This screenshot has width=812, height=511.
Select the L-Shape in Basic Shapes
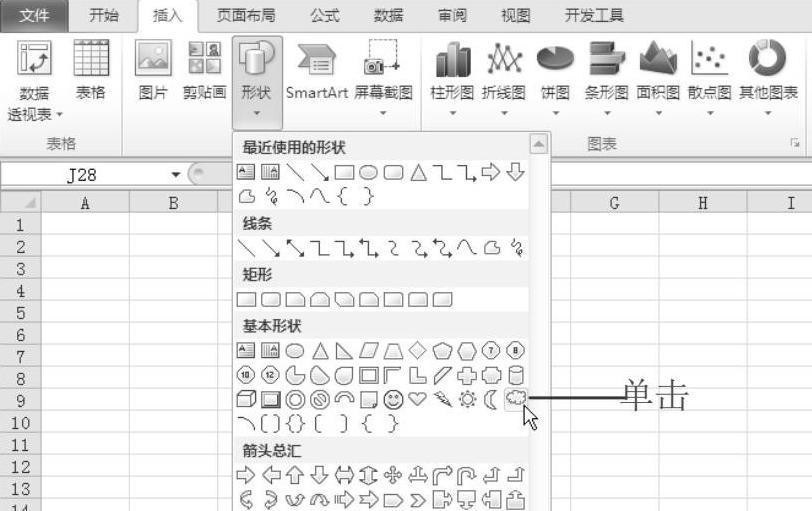click(x=417, y=375)
